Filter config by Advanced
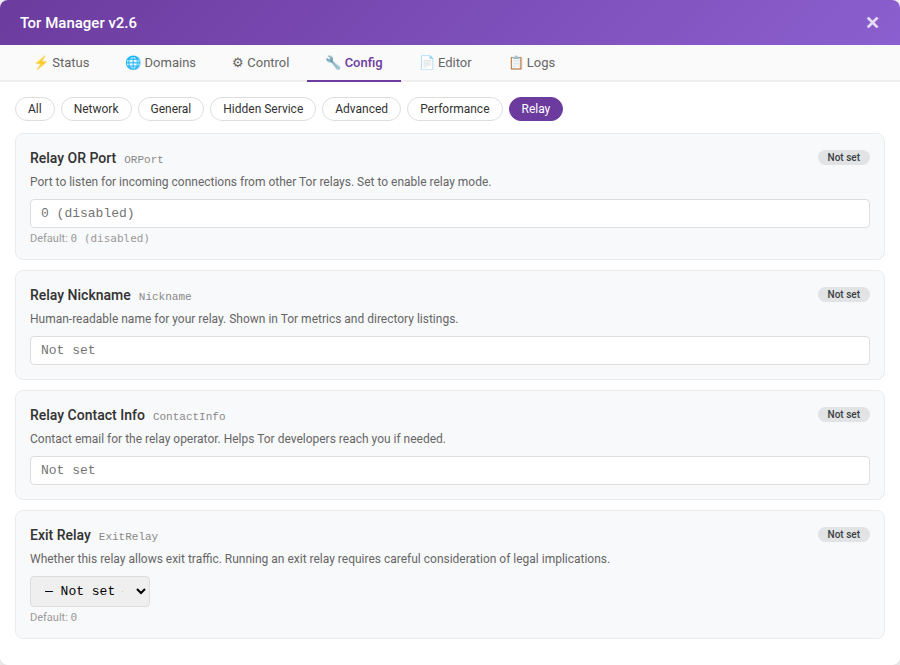The height and width of the screenshot is (665, 900). tap(362, 109)
